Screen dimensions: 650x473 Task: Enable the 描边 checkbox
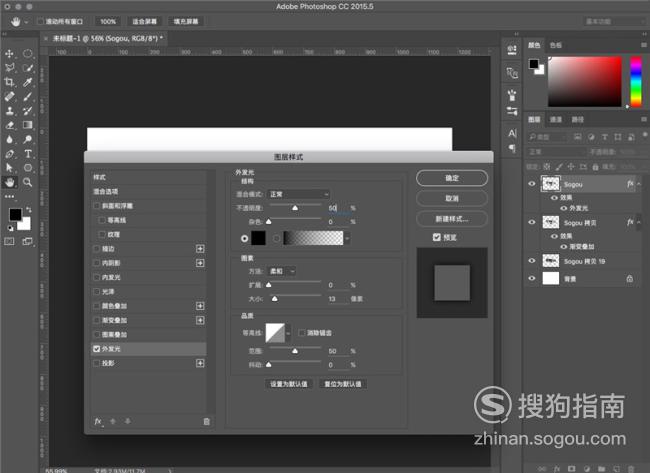point(97,249)
